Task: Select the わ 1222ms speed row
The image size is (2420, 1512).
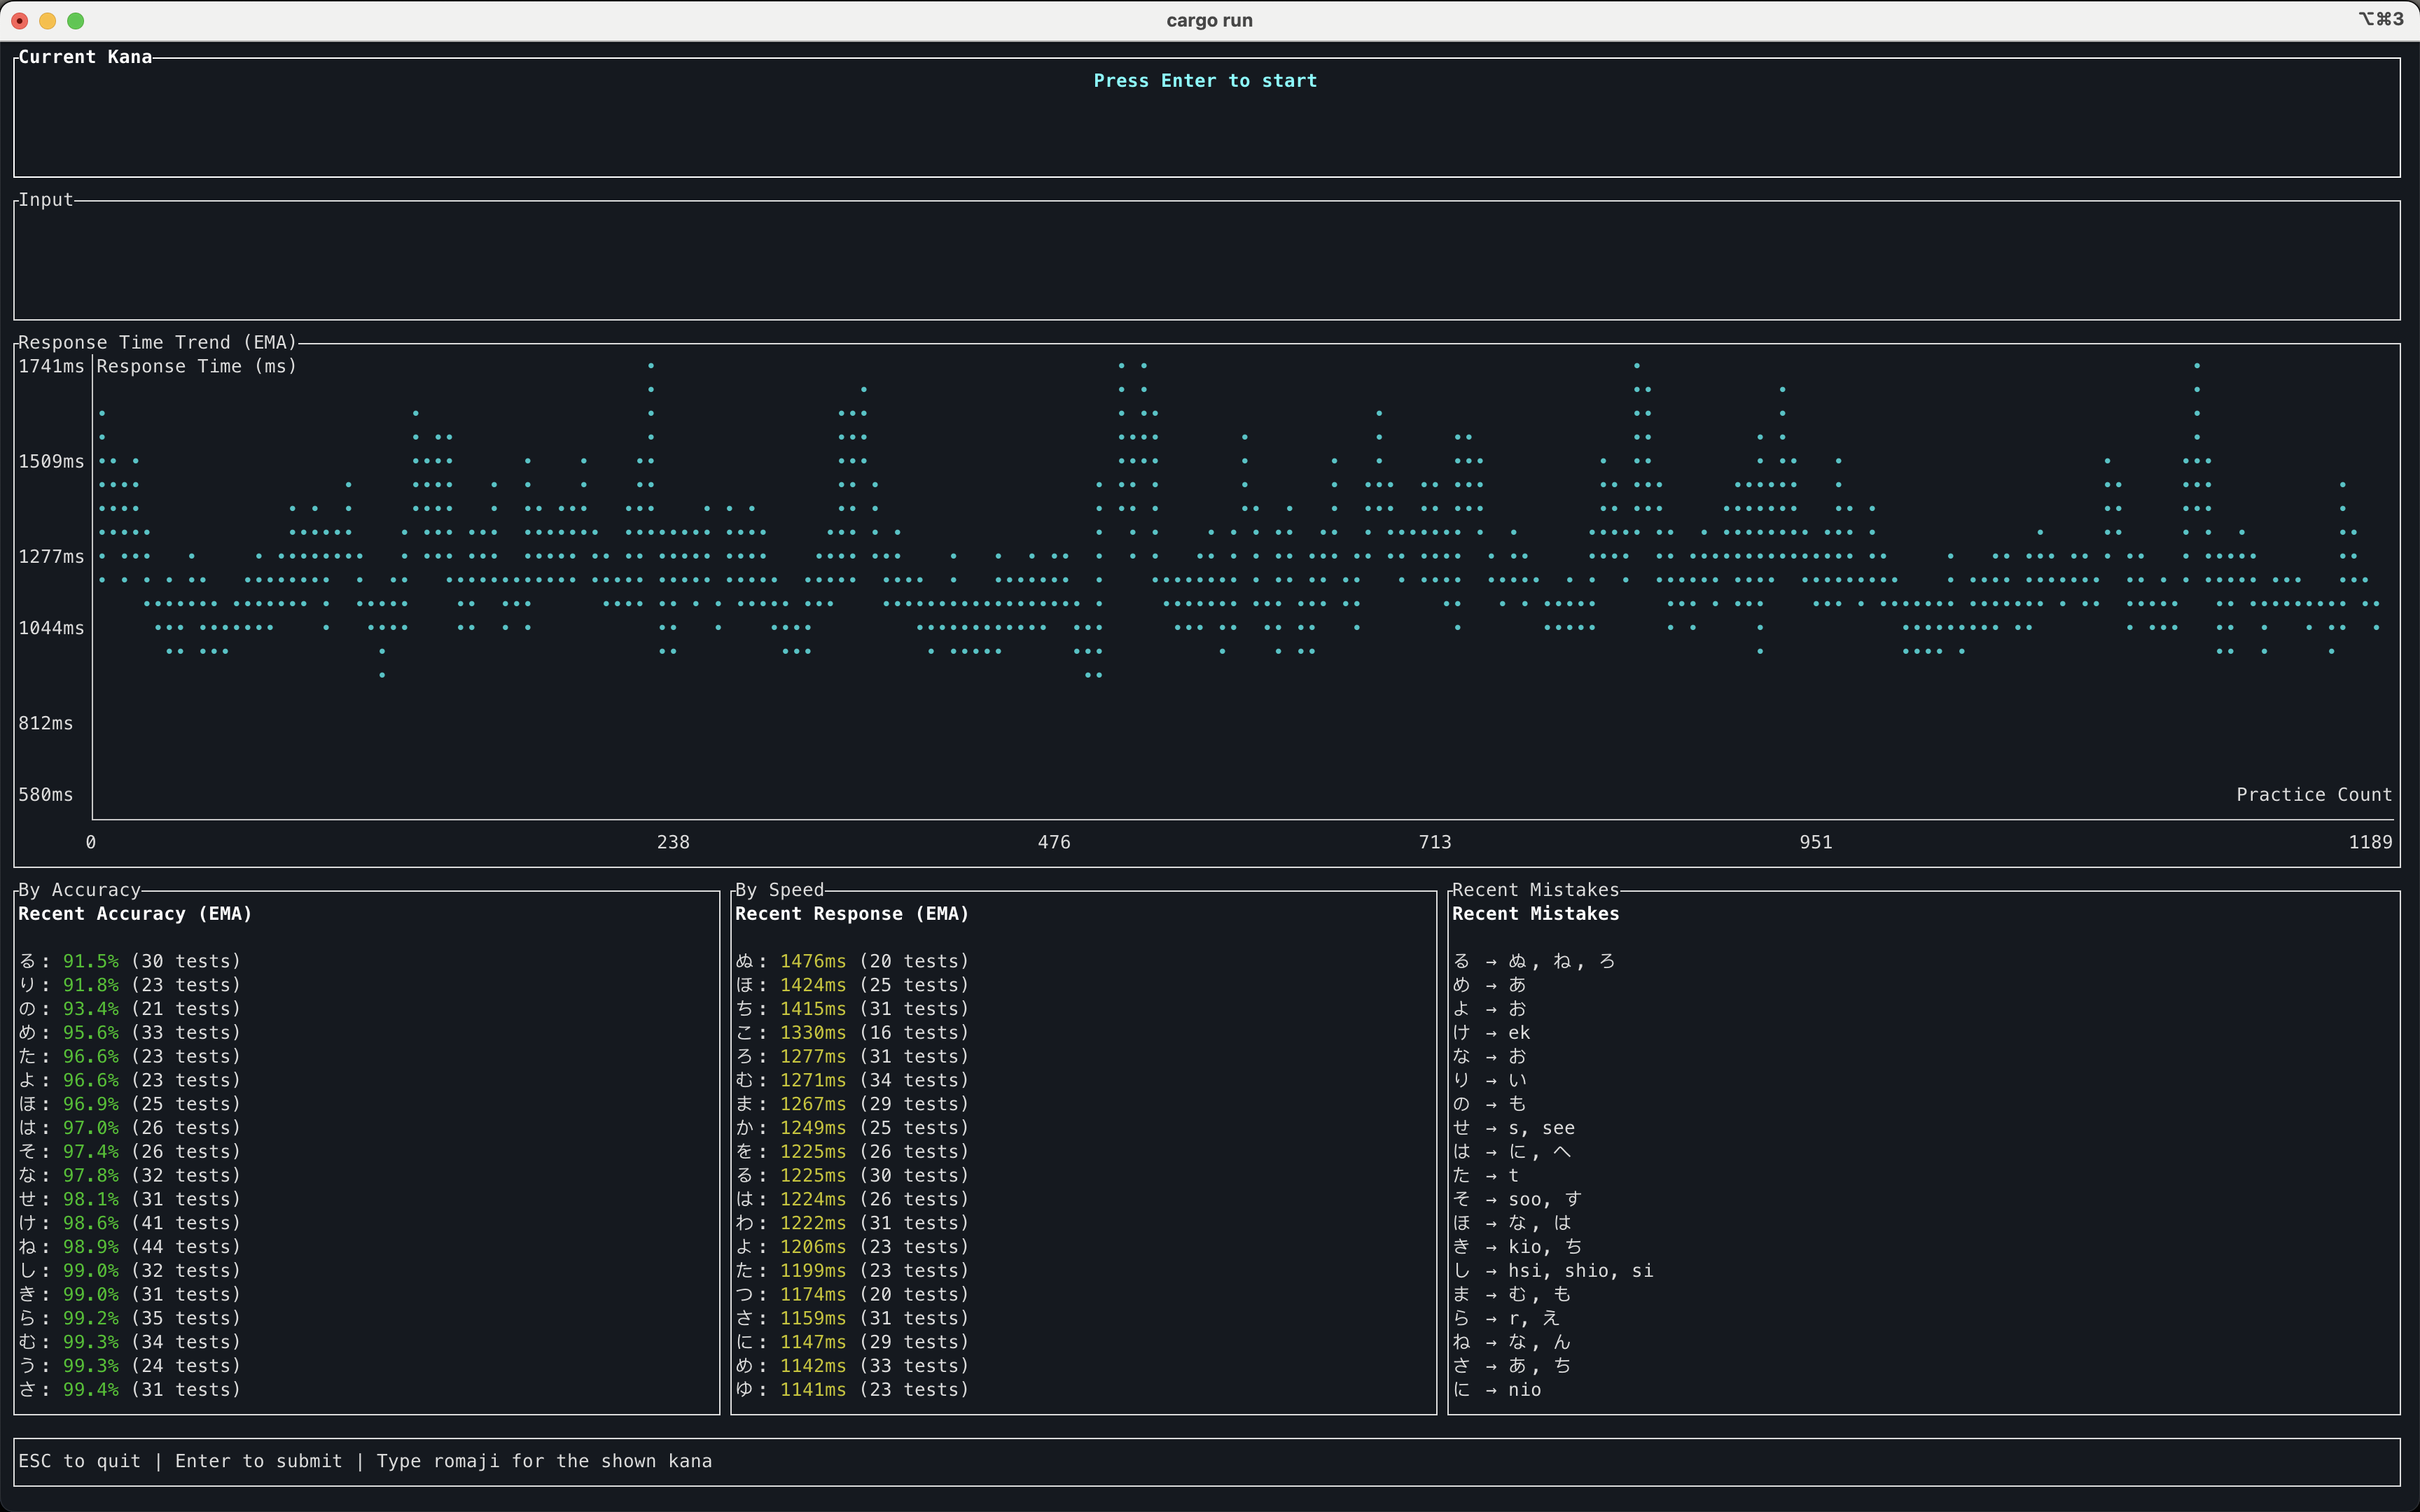Action: tap(852, 1223)
